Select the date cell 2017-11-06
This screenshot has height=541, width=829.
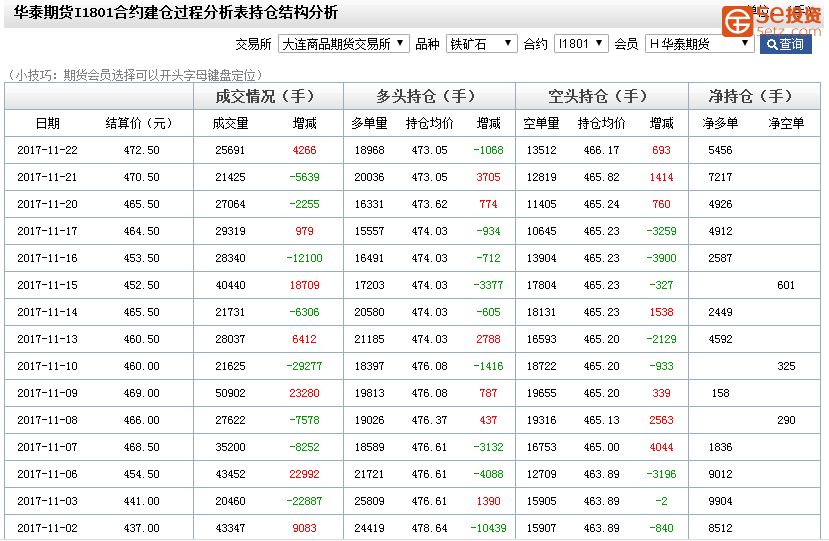pos(47,474)
